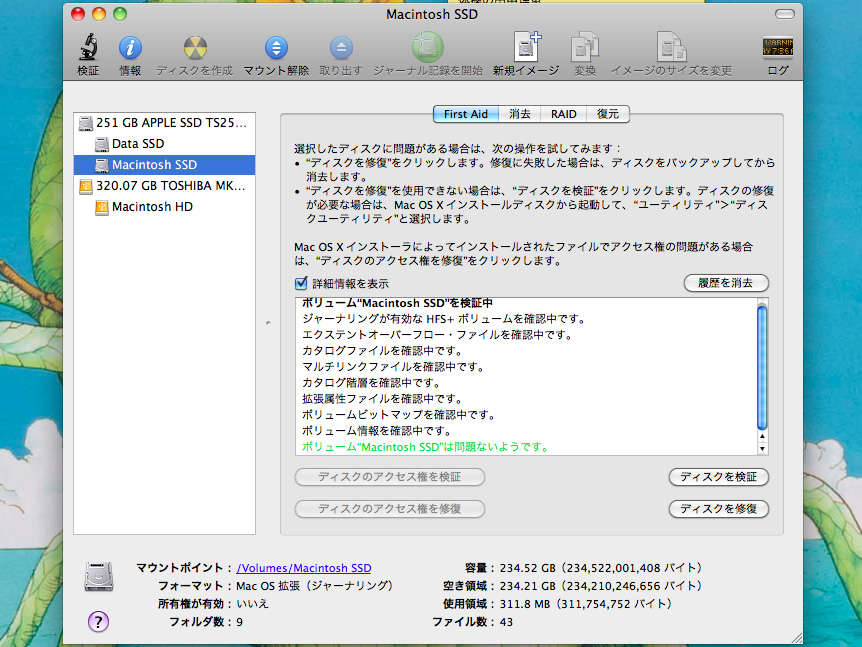The width and height of the screenshot is (862, 647).
Task: Click the ディスクのアクセス権を検証 button
Action: 390,477
